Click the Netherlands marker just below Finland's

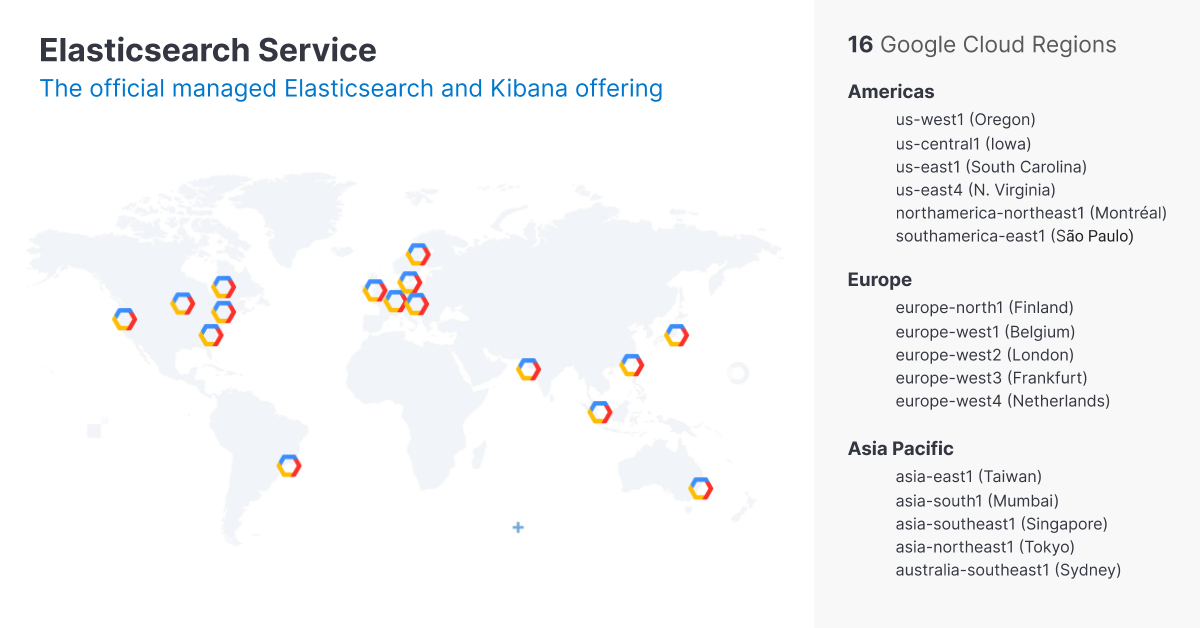[410, 283]
